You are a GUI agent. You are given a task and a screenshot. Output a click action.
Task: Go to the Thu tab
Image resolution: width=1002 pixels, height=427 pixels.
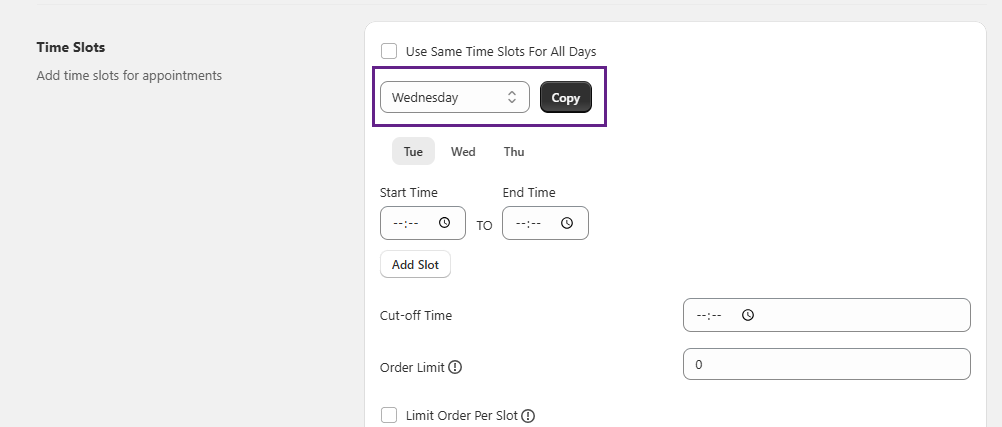pos(514,152)
